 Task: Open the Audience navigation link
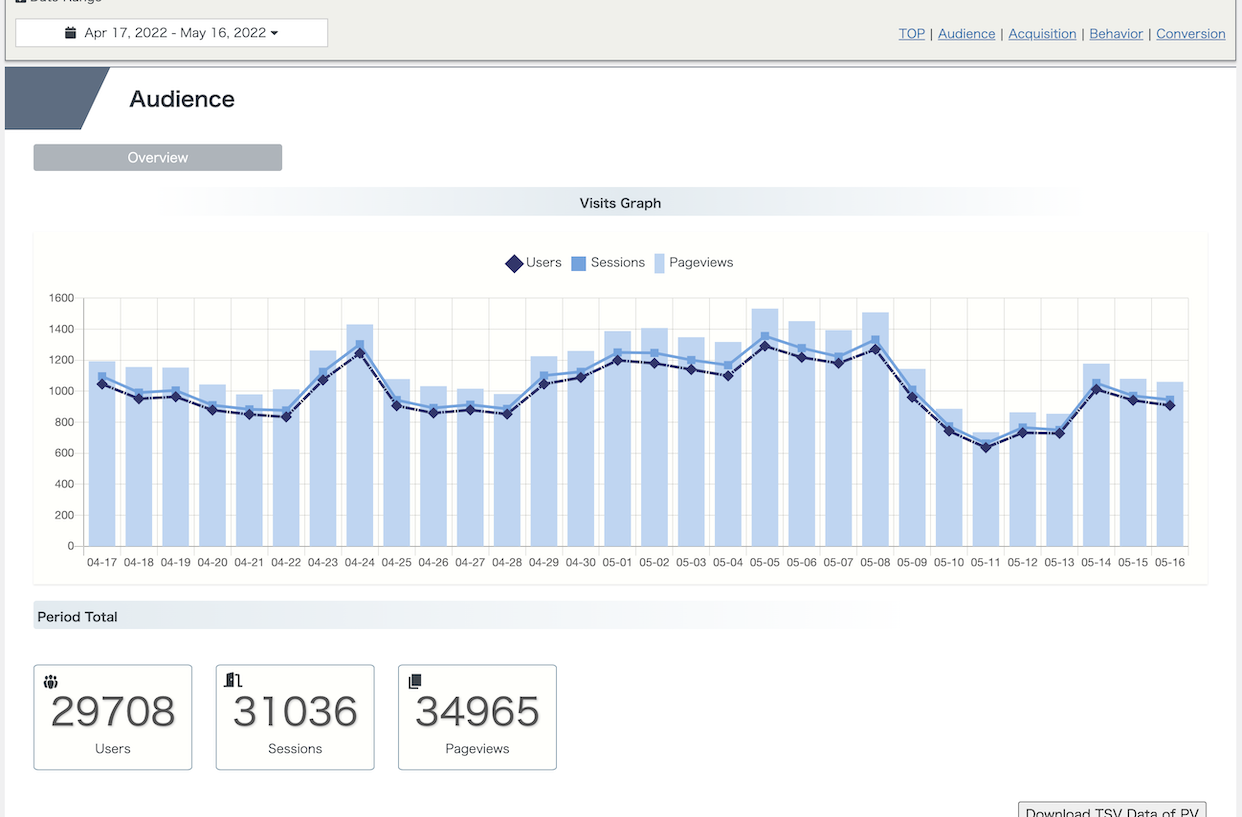[966, 34]
